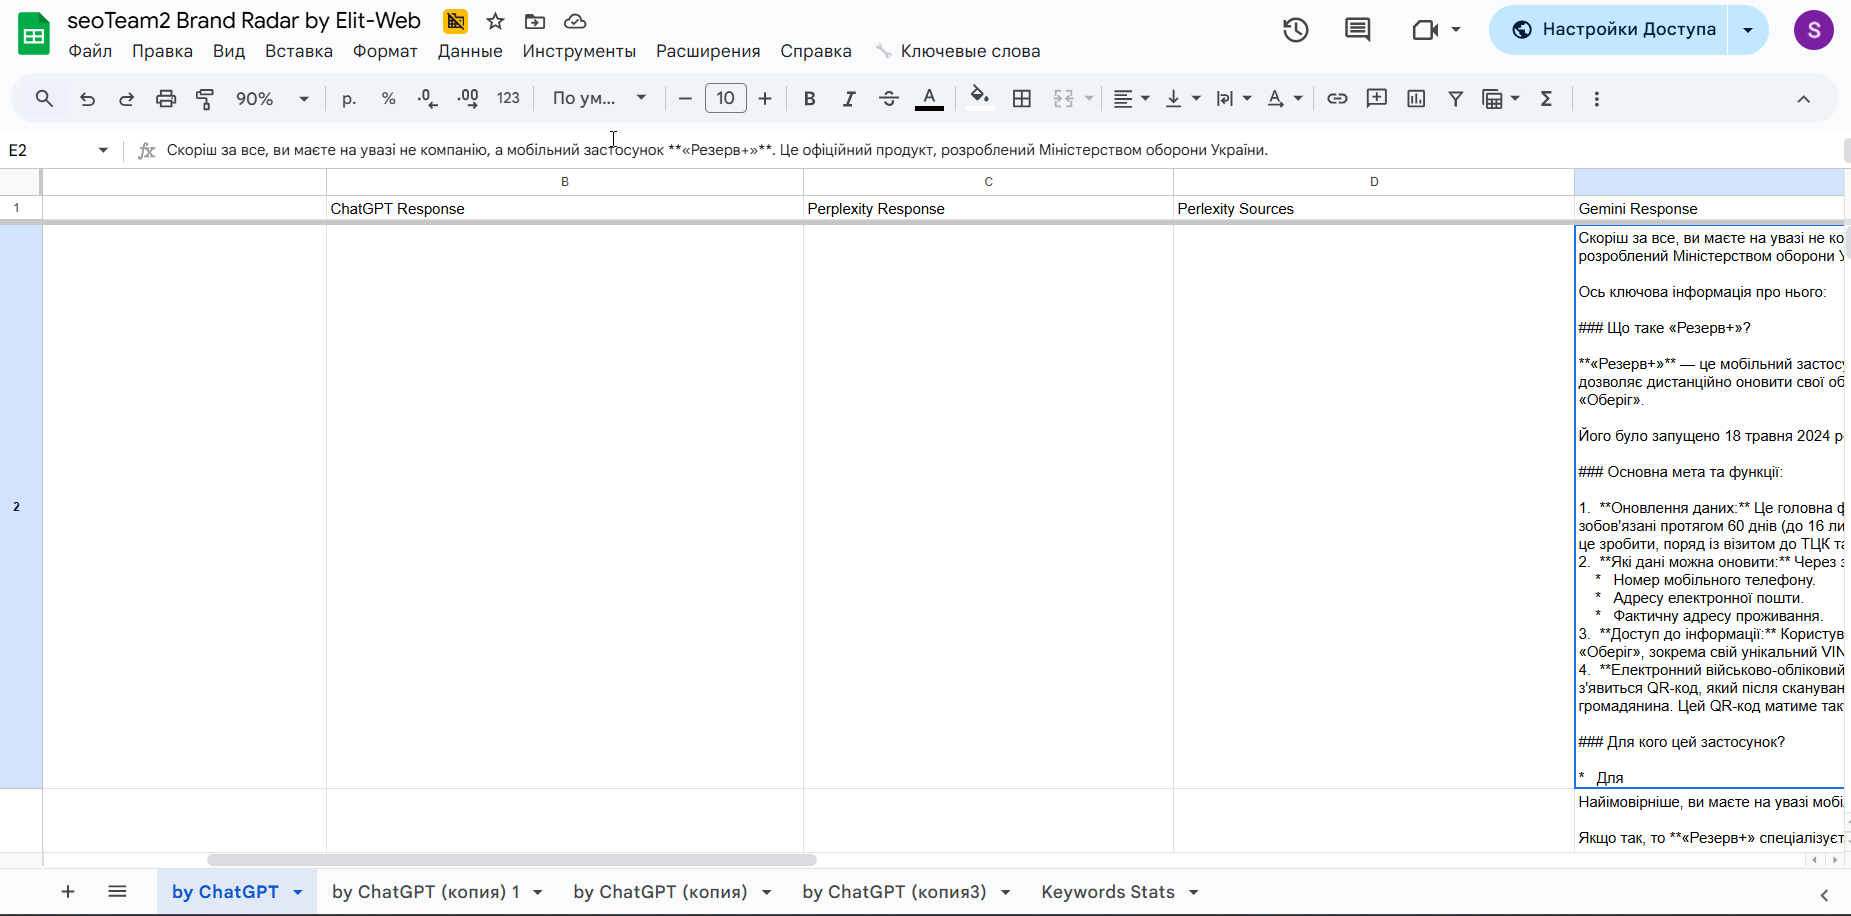The width and height of the screenshot is (1851, 916).
Task: Apply currency format р.
Action: click(x=349, y=99)
